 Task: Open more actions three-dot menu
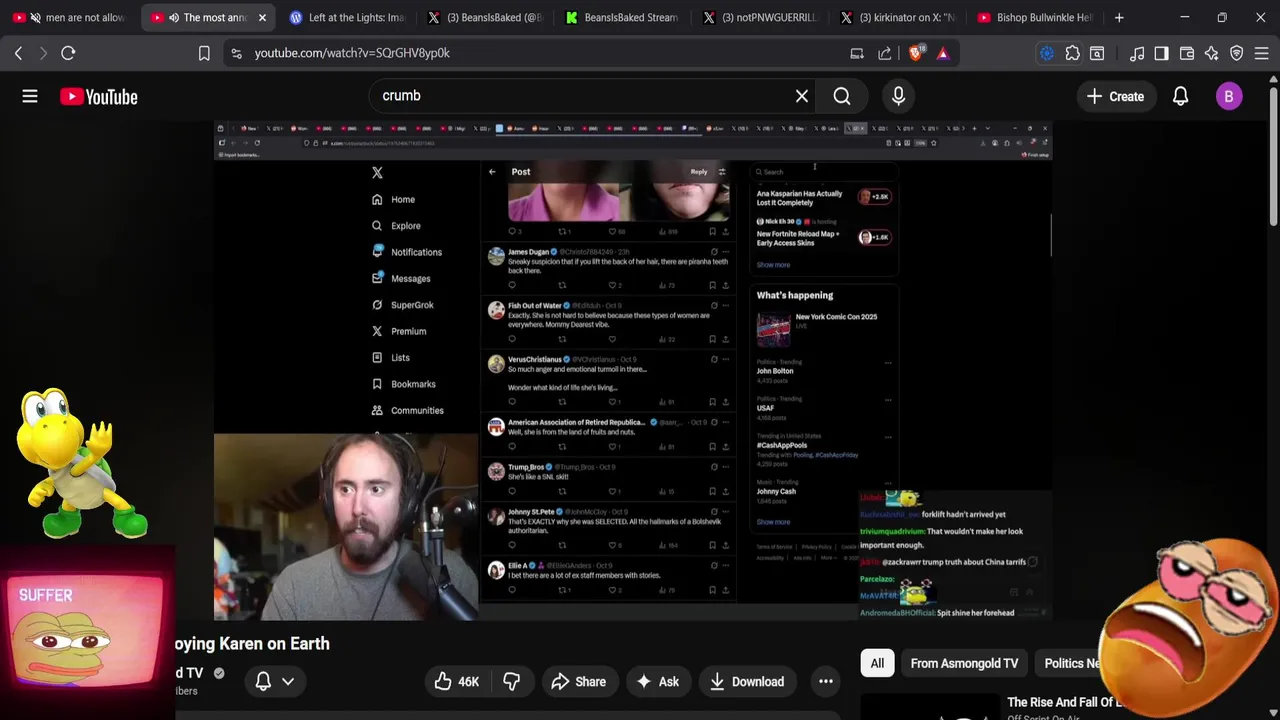pos(826,682)
